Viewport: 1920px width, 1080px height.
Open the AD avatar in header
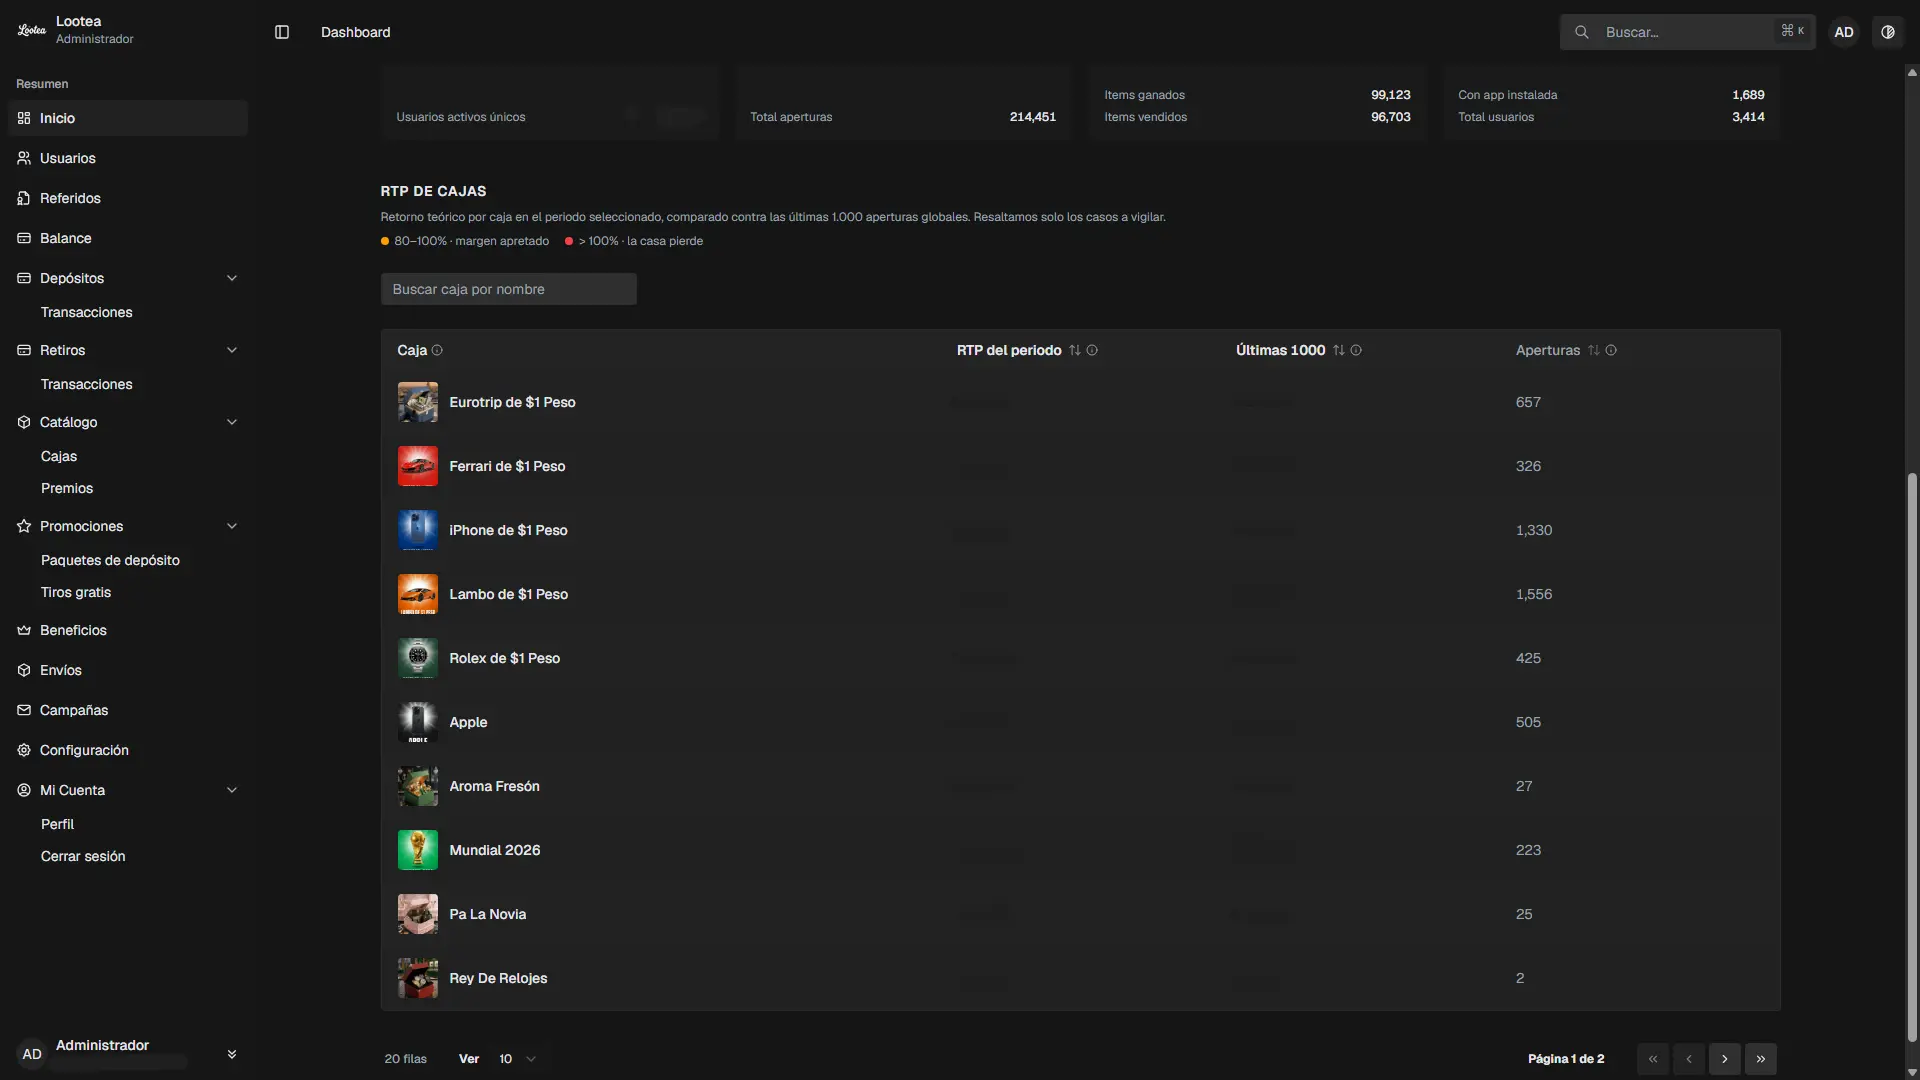(1844, 32)
